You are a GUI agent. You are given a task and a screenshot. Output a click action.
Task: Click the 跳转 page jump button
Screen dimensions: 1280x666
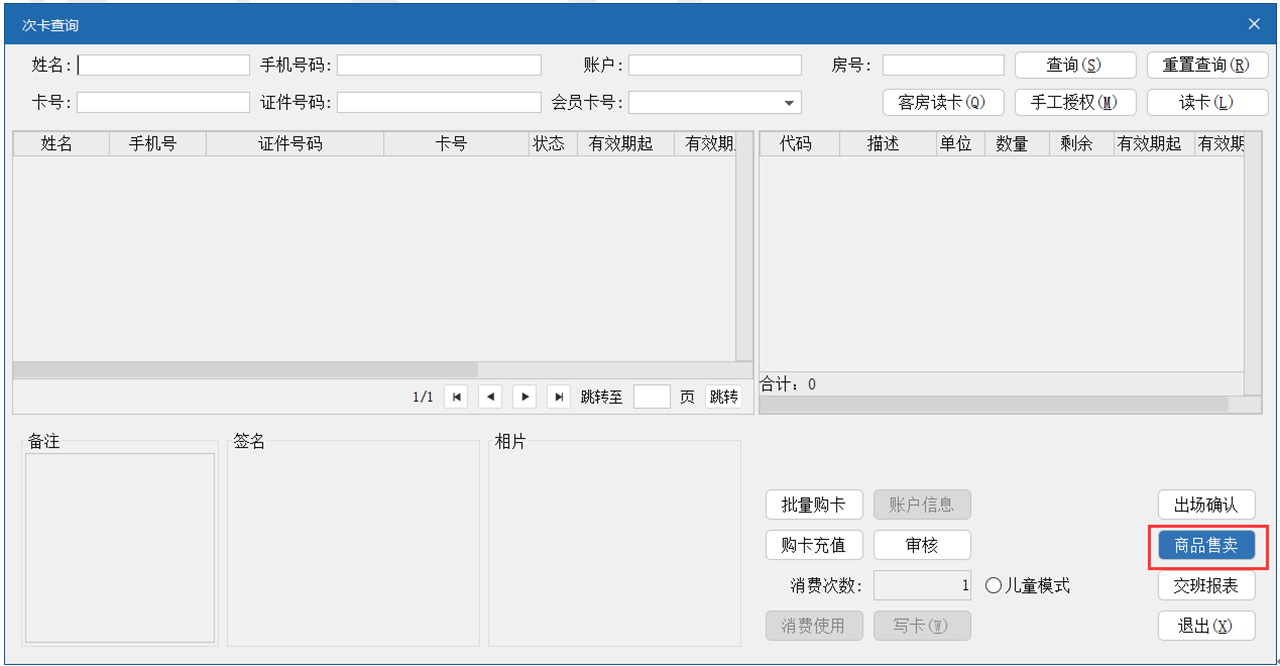724,397
